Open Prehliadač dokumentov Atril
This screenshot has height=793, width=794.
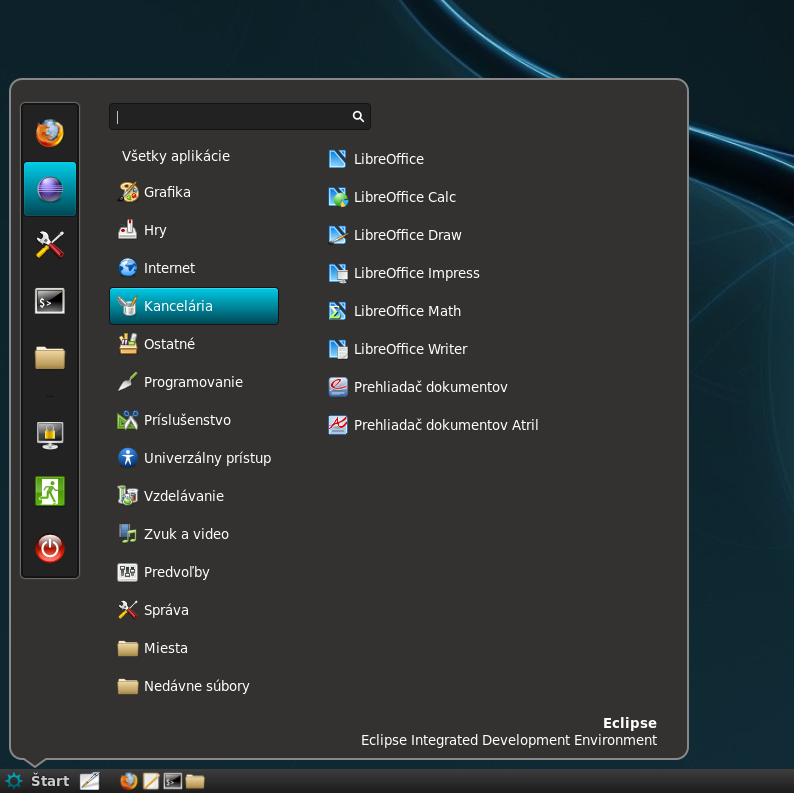[x=433, y=425]
